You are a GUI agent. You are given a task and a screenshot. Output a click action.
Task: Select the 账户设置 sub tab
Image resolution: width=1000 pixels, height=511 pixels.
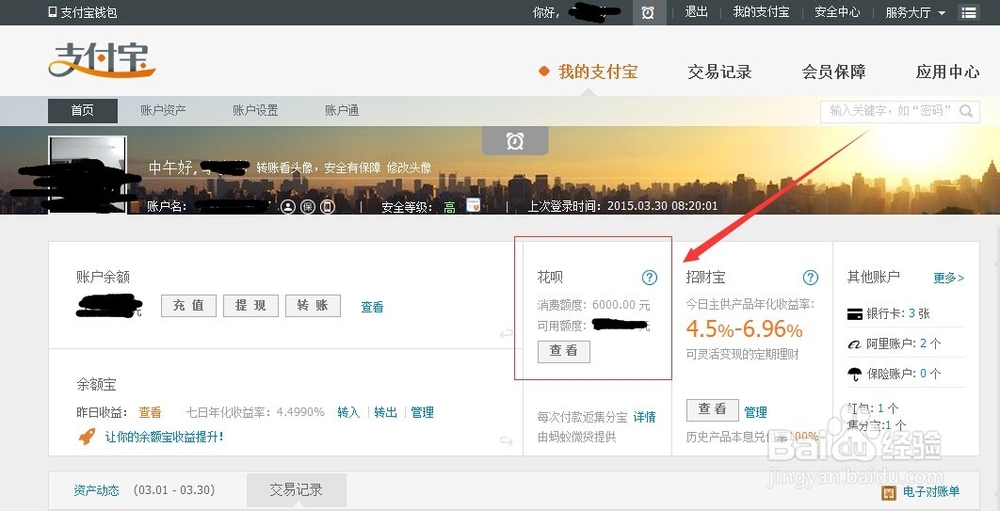tap(255, 110)
